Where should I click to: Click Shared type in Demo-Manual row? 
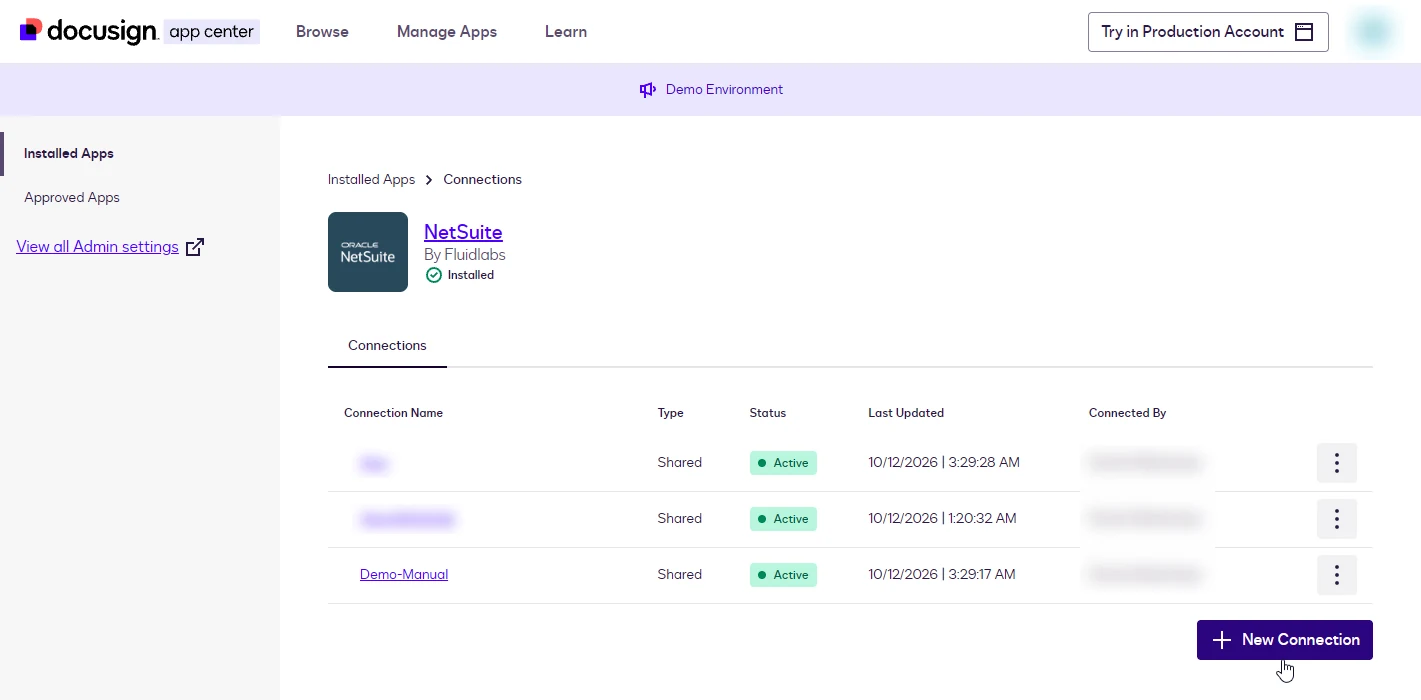(x=680, y=575)
